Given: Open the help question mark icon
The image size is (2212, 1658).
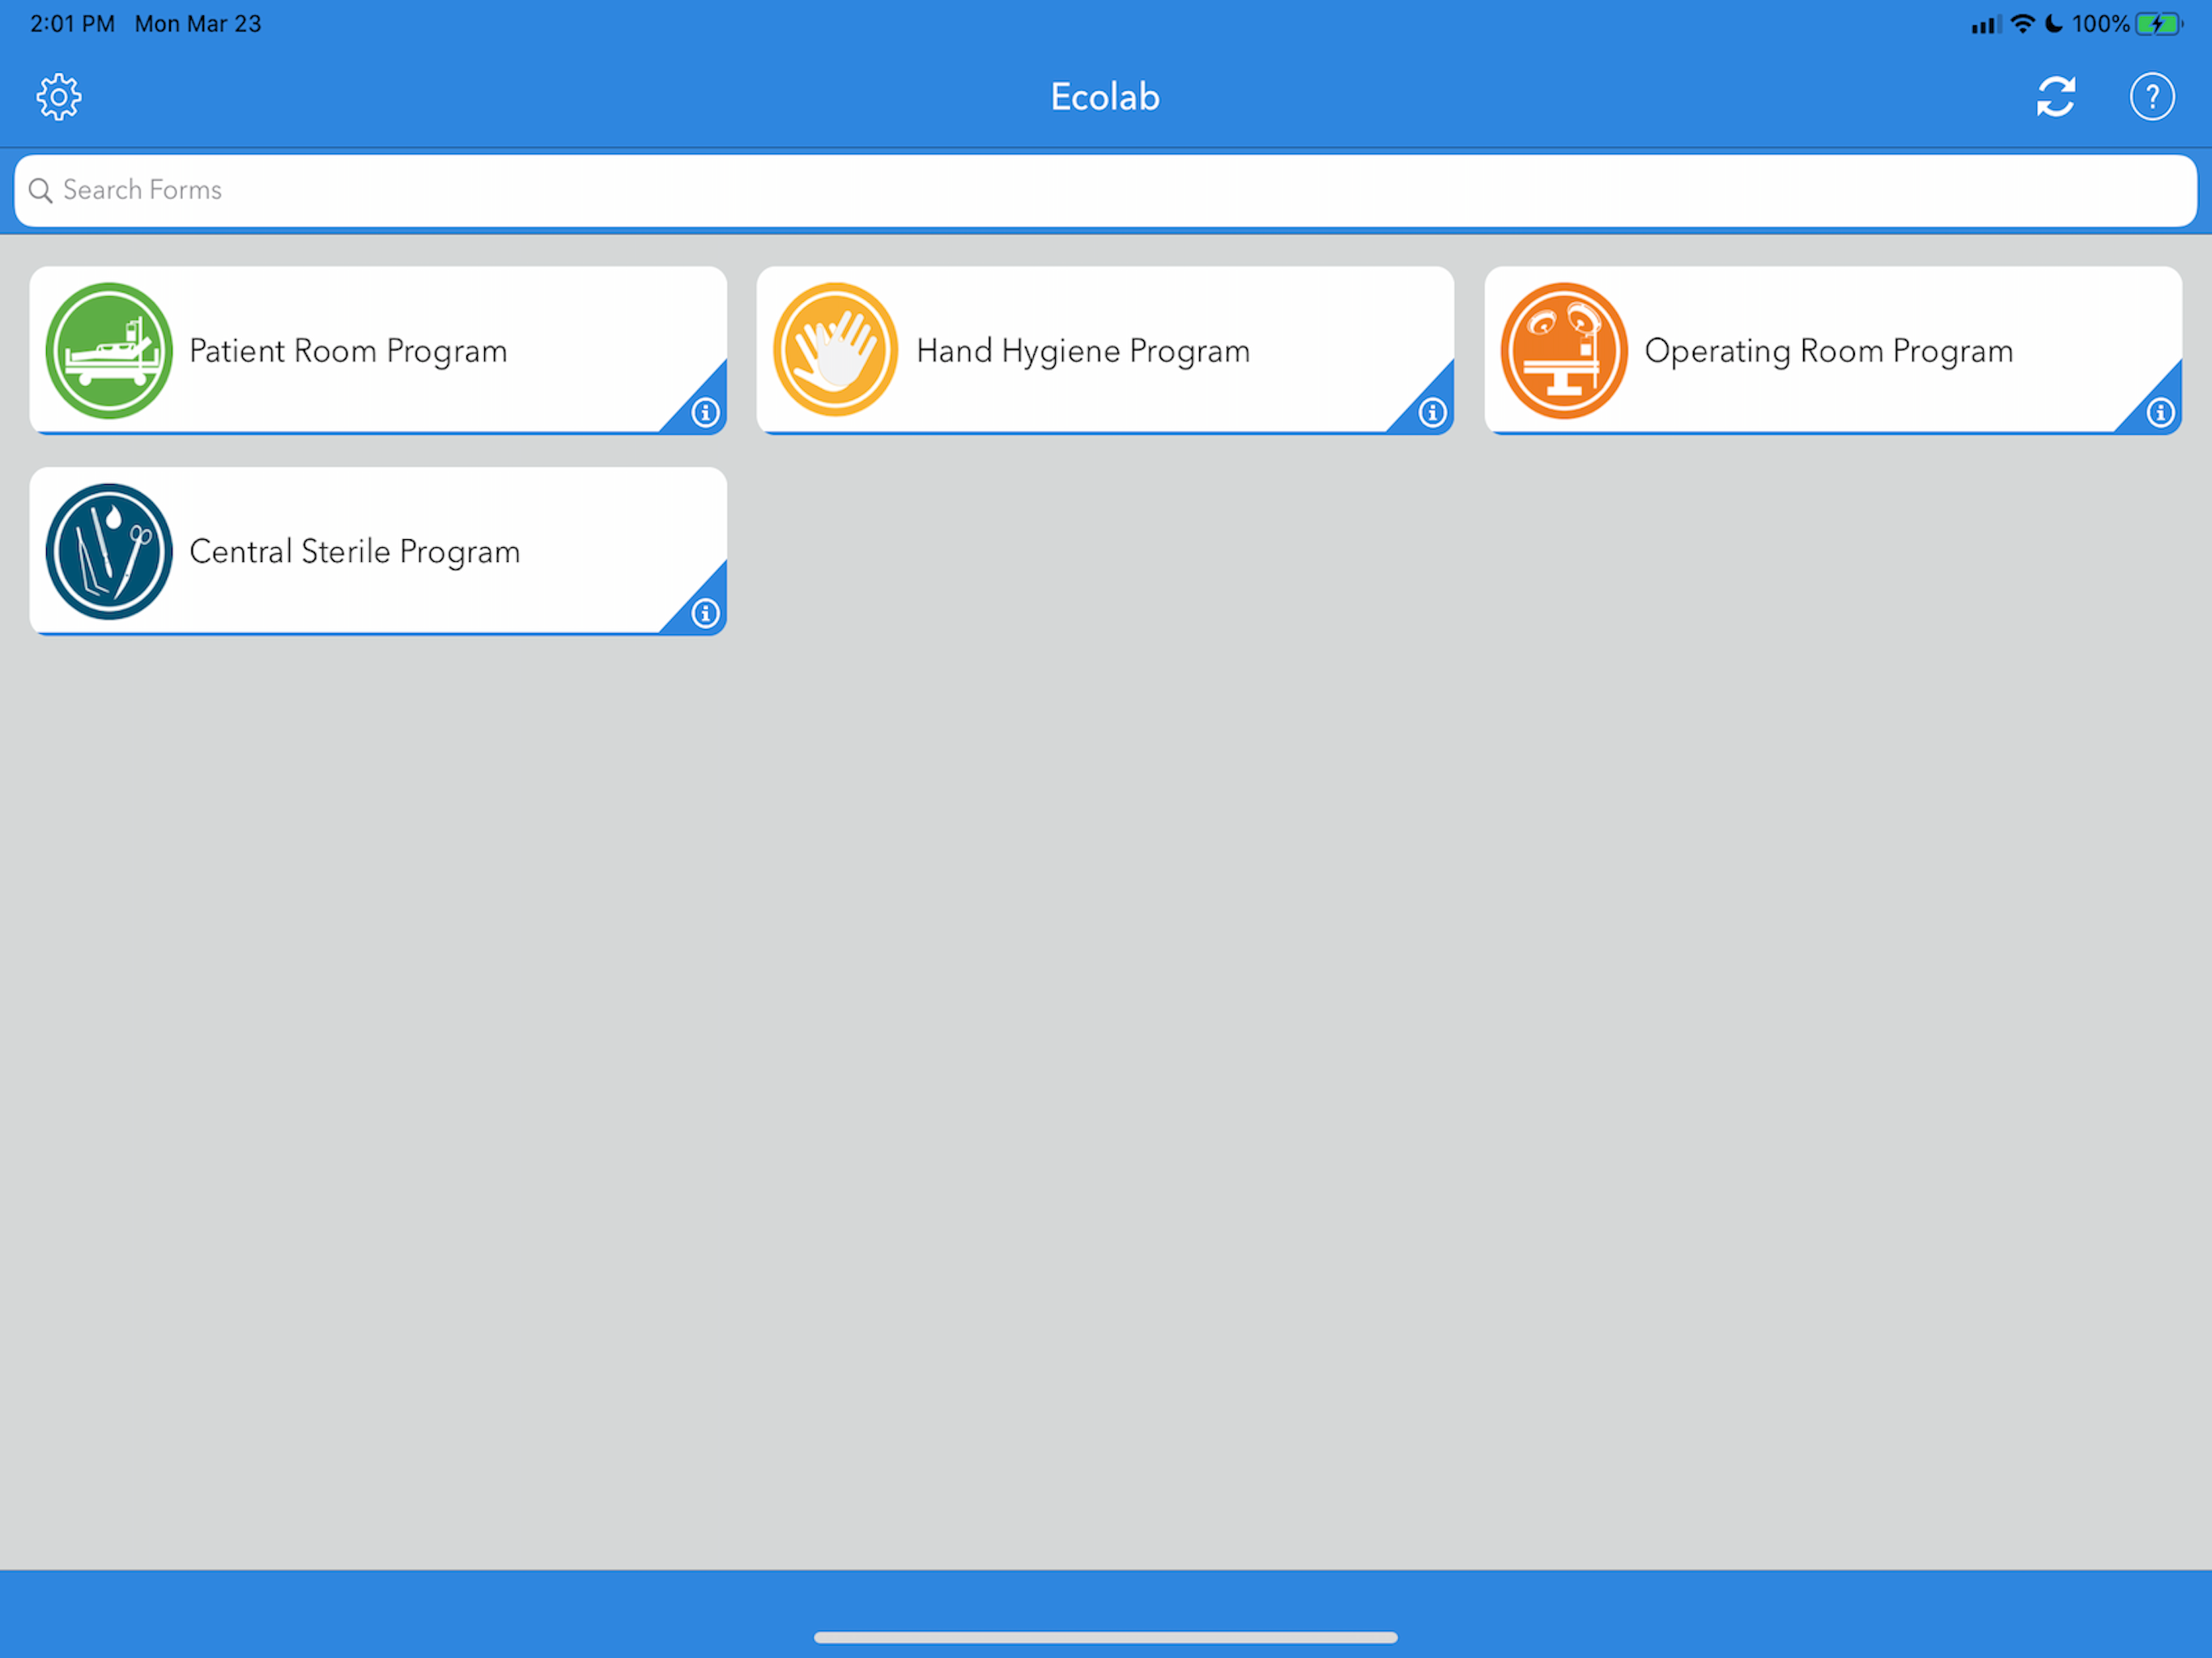Looking at the screenshot, I should coord(2152,97).
